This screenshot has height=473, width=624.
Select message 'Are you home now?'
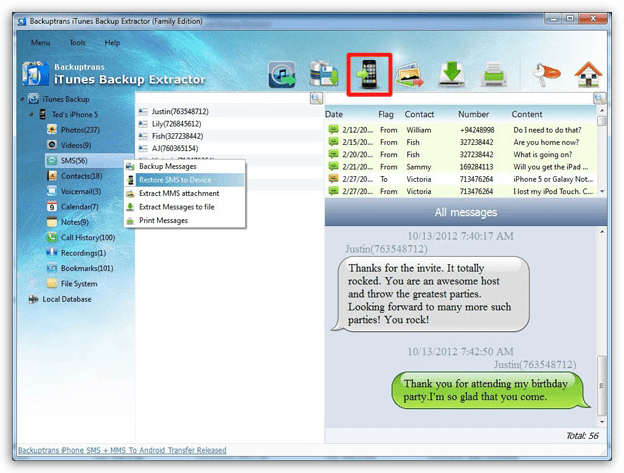(x=461, y=142)
